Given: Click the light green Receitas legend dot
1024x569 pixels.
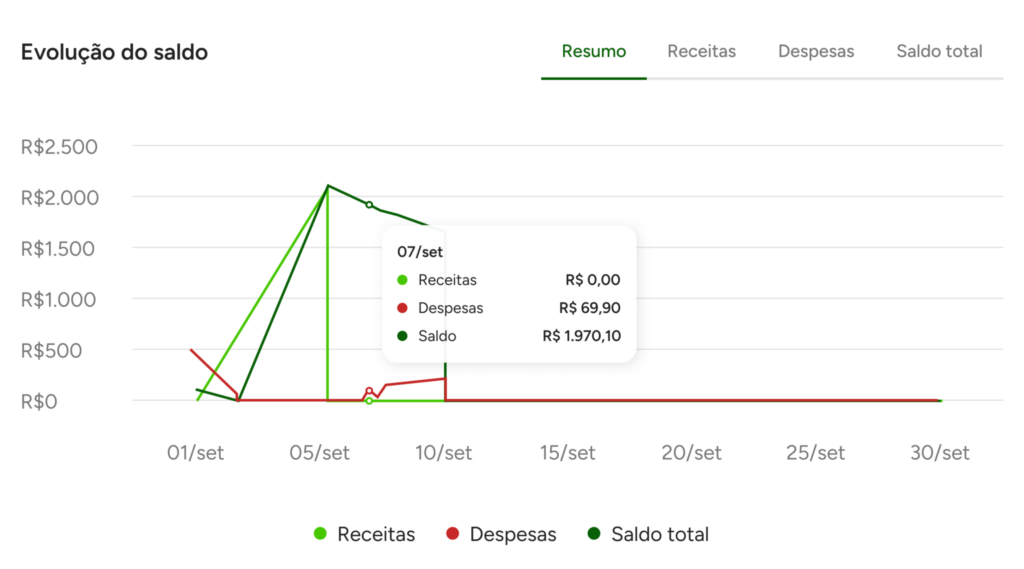Looking at the screenshot, I should tap(320, 534).
